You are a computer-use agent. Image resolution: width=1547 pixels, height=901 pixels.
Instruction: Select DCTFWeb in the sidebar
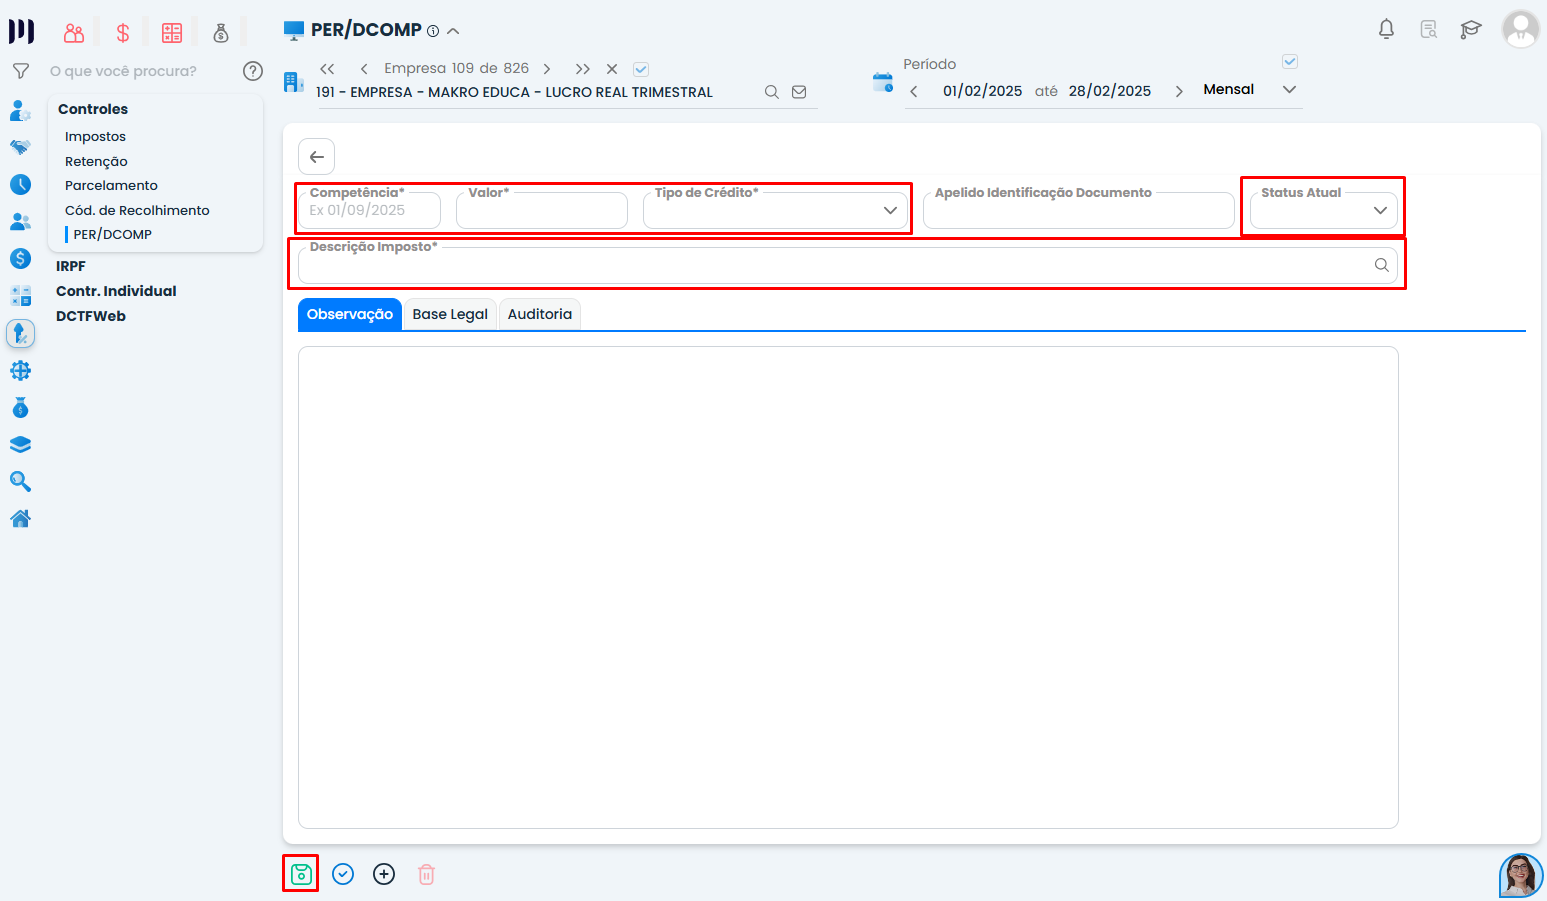(91, 316)
